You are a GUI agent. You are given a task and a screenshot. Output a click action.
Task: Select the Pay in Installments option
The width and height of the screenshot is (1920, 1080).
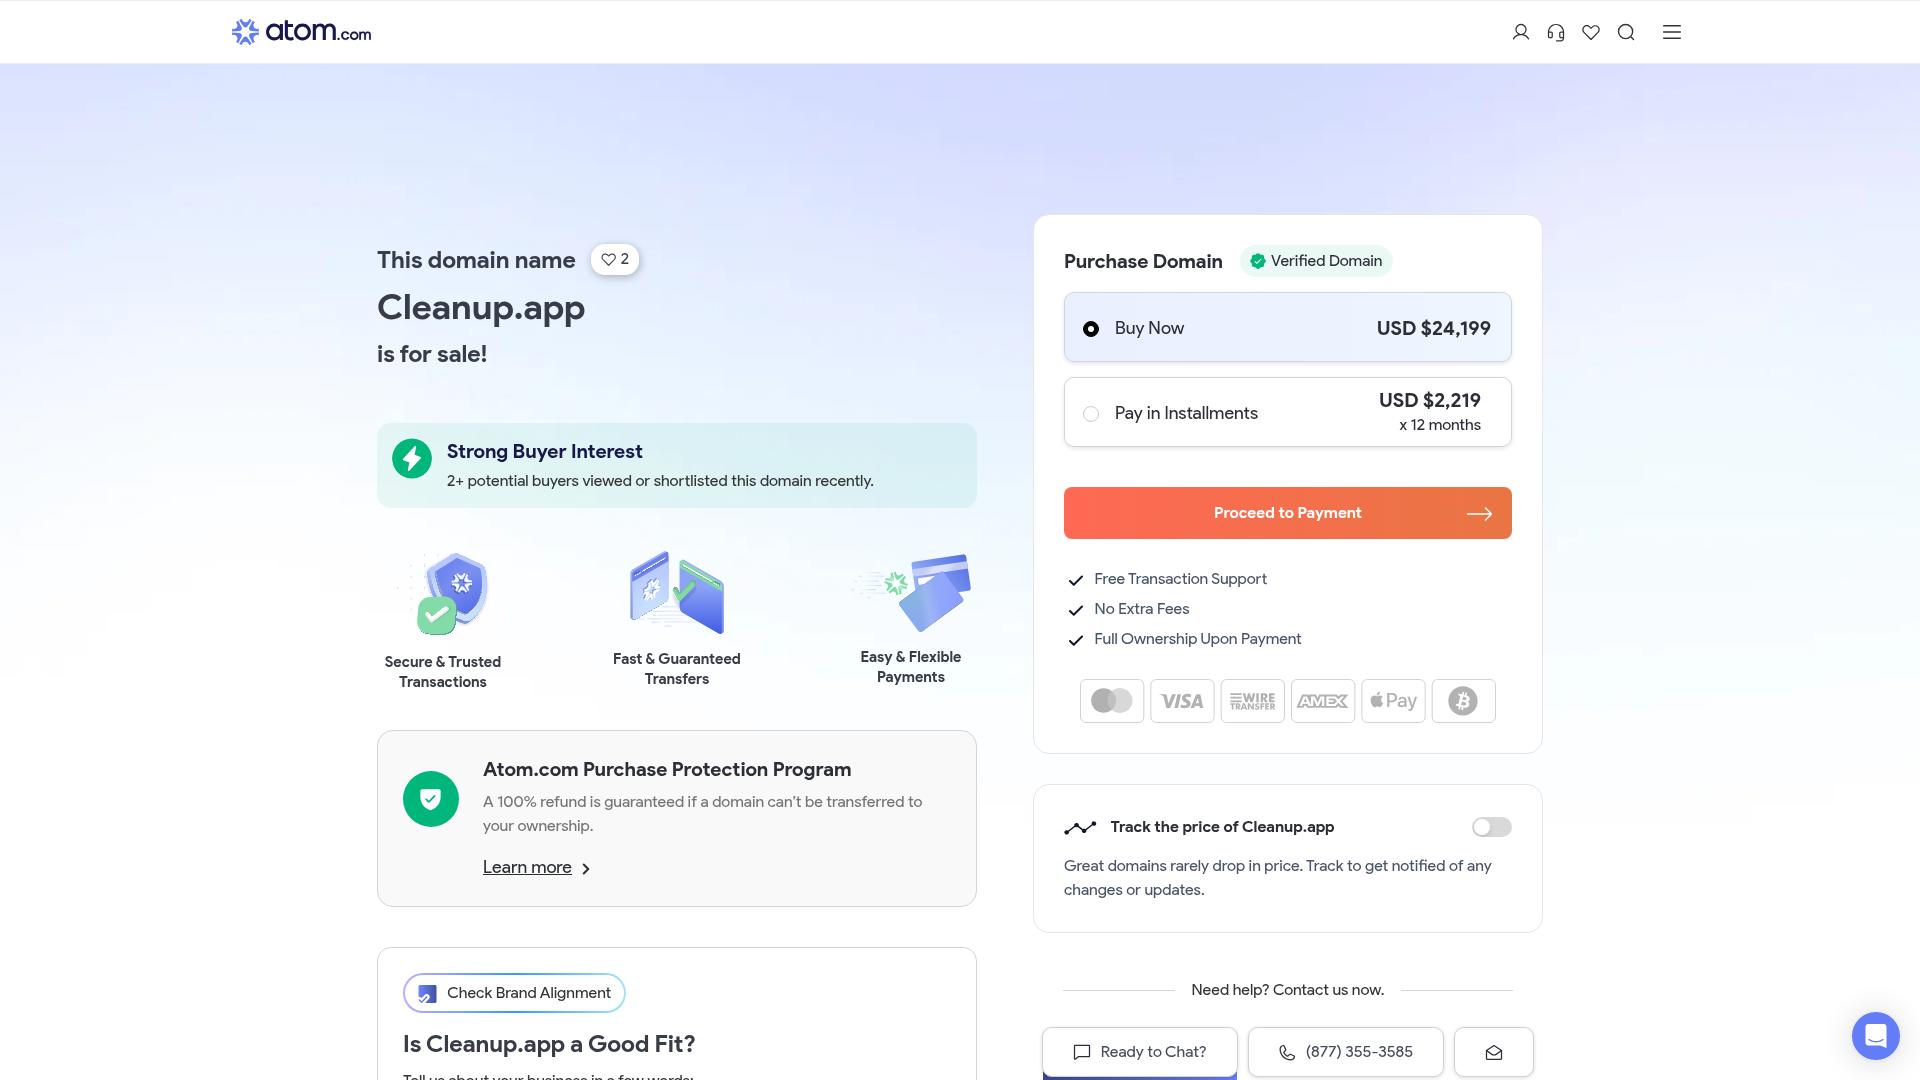tap(1091, 413)
